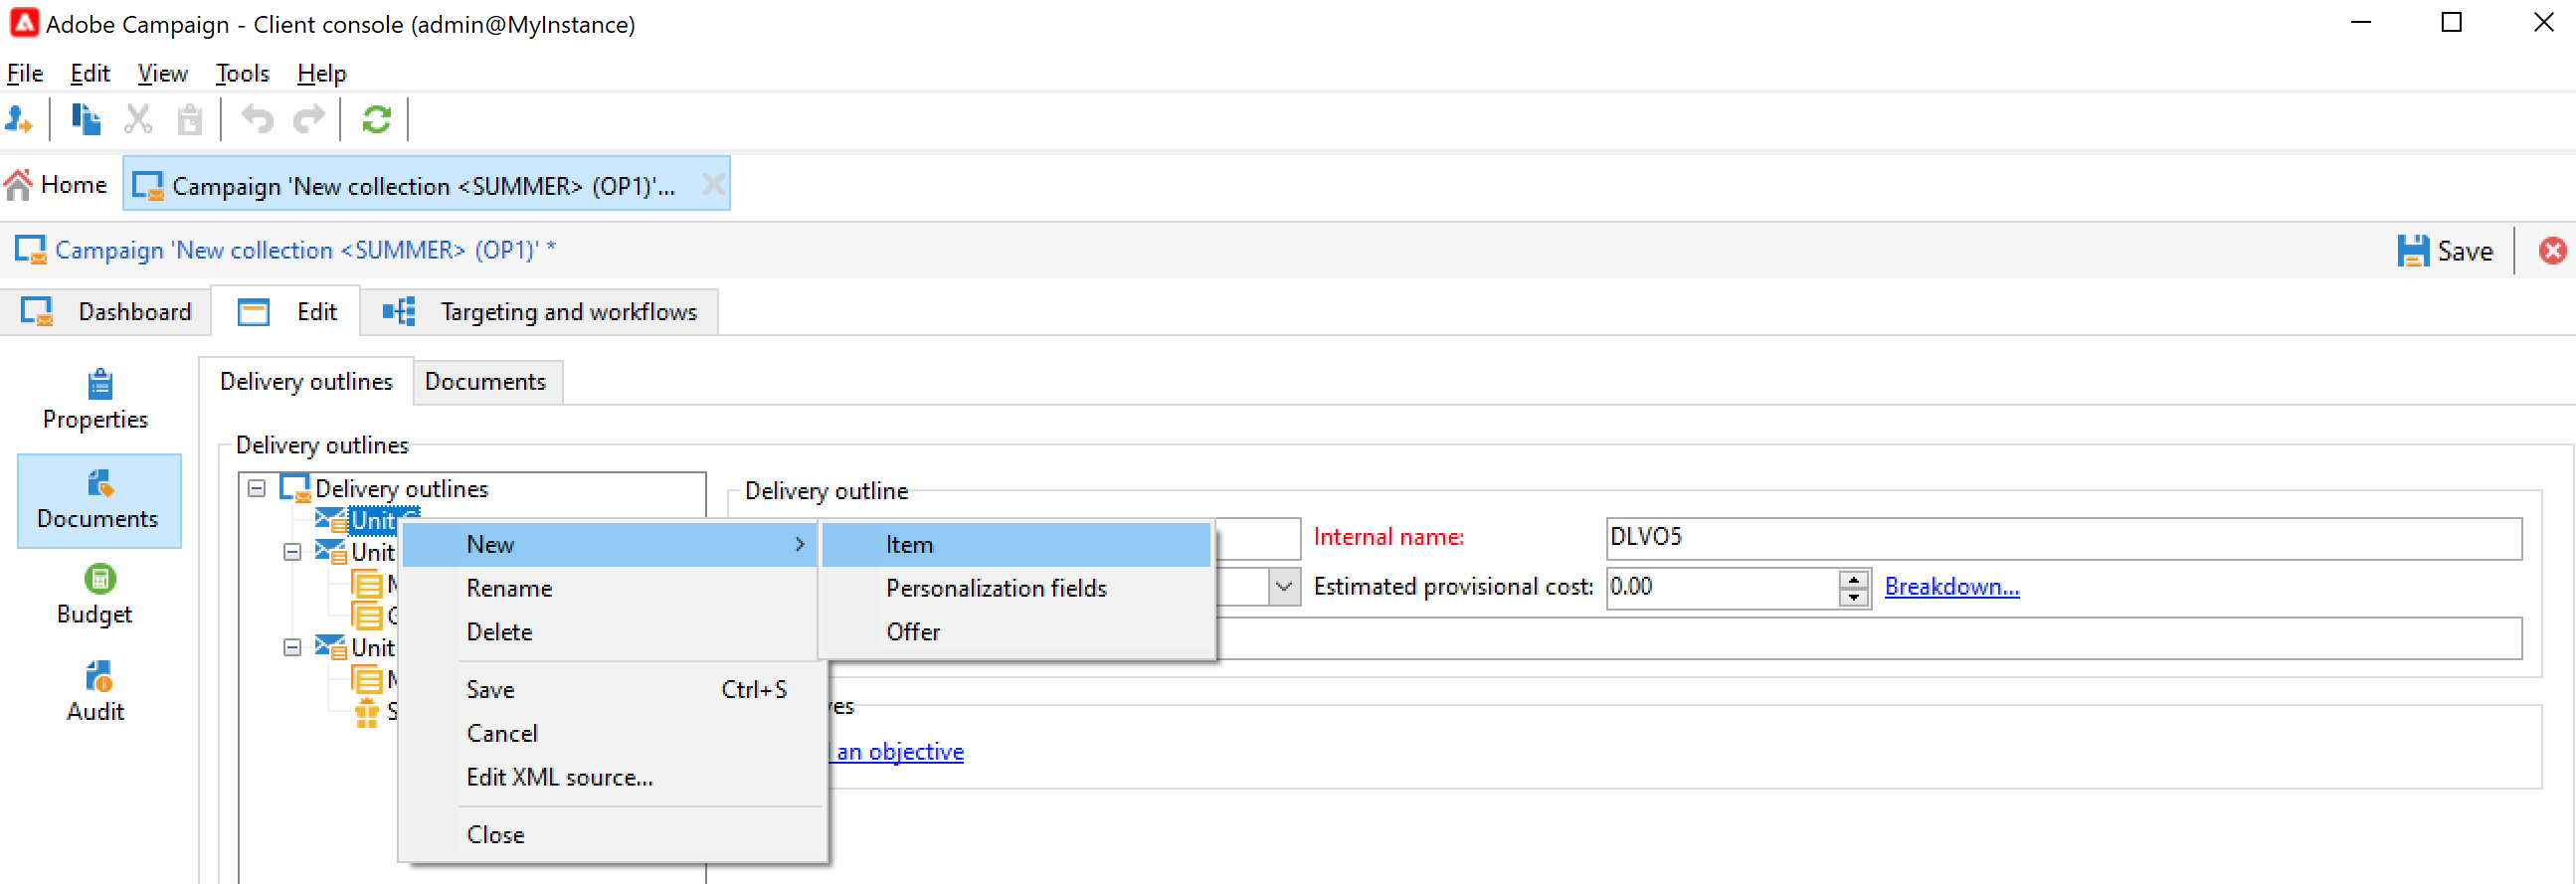Click the user connection icon in the toolbar
Screen dimensions: 2576x884
pyautogui.click(x=19, y=120)
